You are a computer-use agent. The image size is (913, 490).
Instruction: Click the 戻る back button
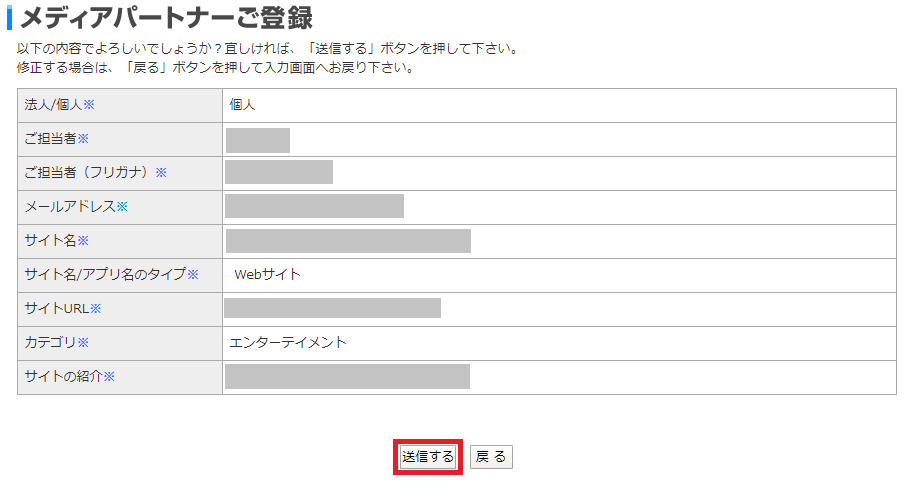(x=491, y=457)
